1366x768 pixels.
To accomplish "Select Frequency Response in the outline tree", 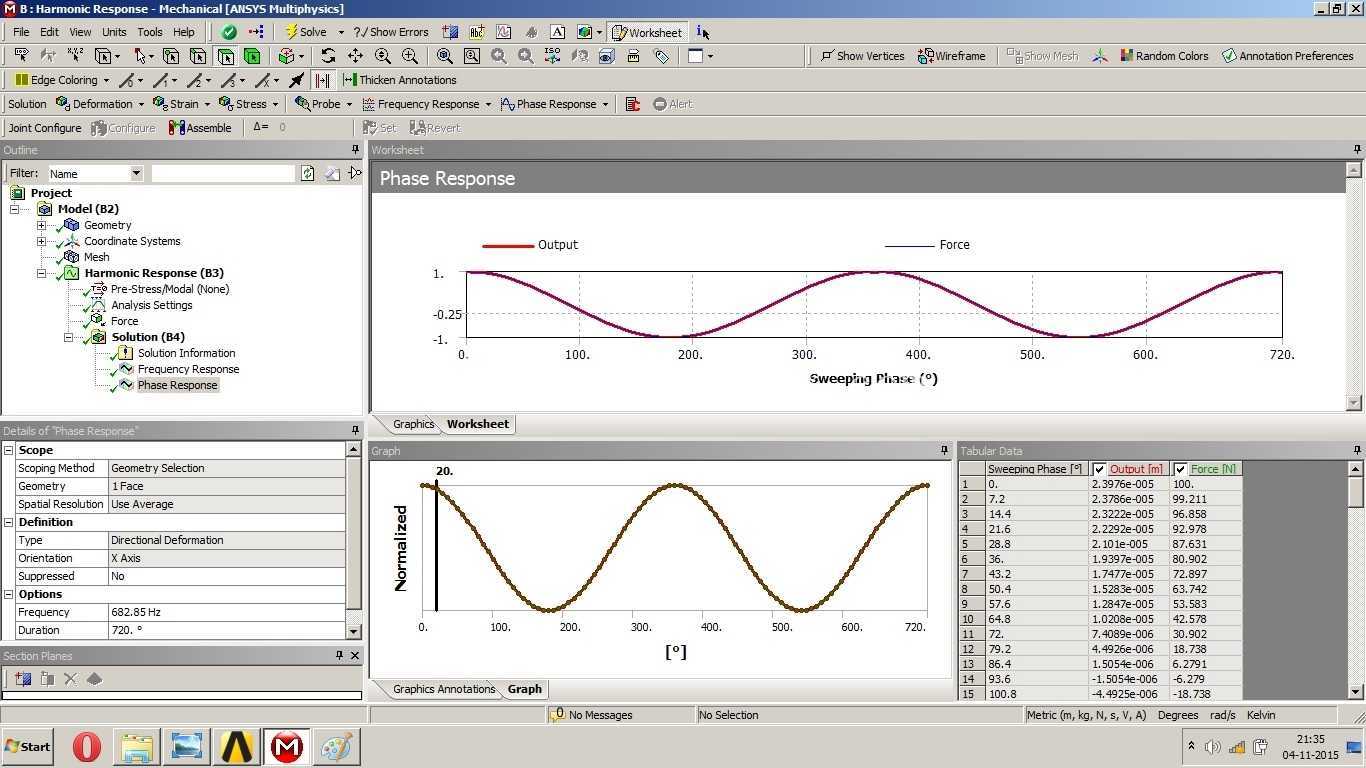I will coord(188,369).
